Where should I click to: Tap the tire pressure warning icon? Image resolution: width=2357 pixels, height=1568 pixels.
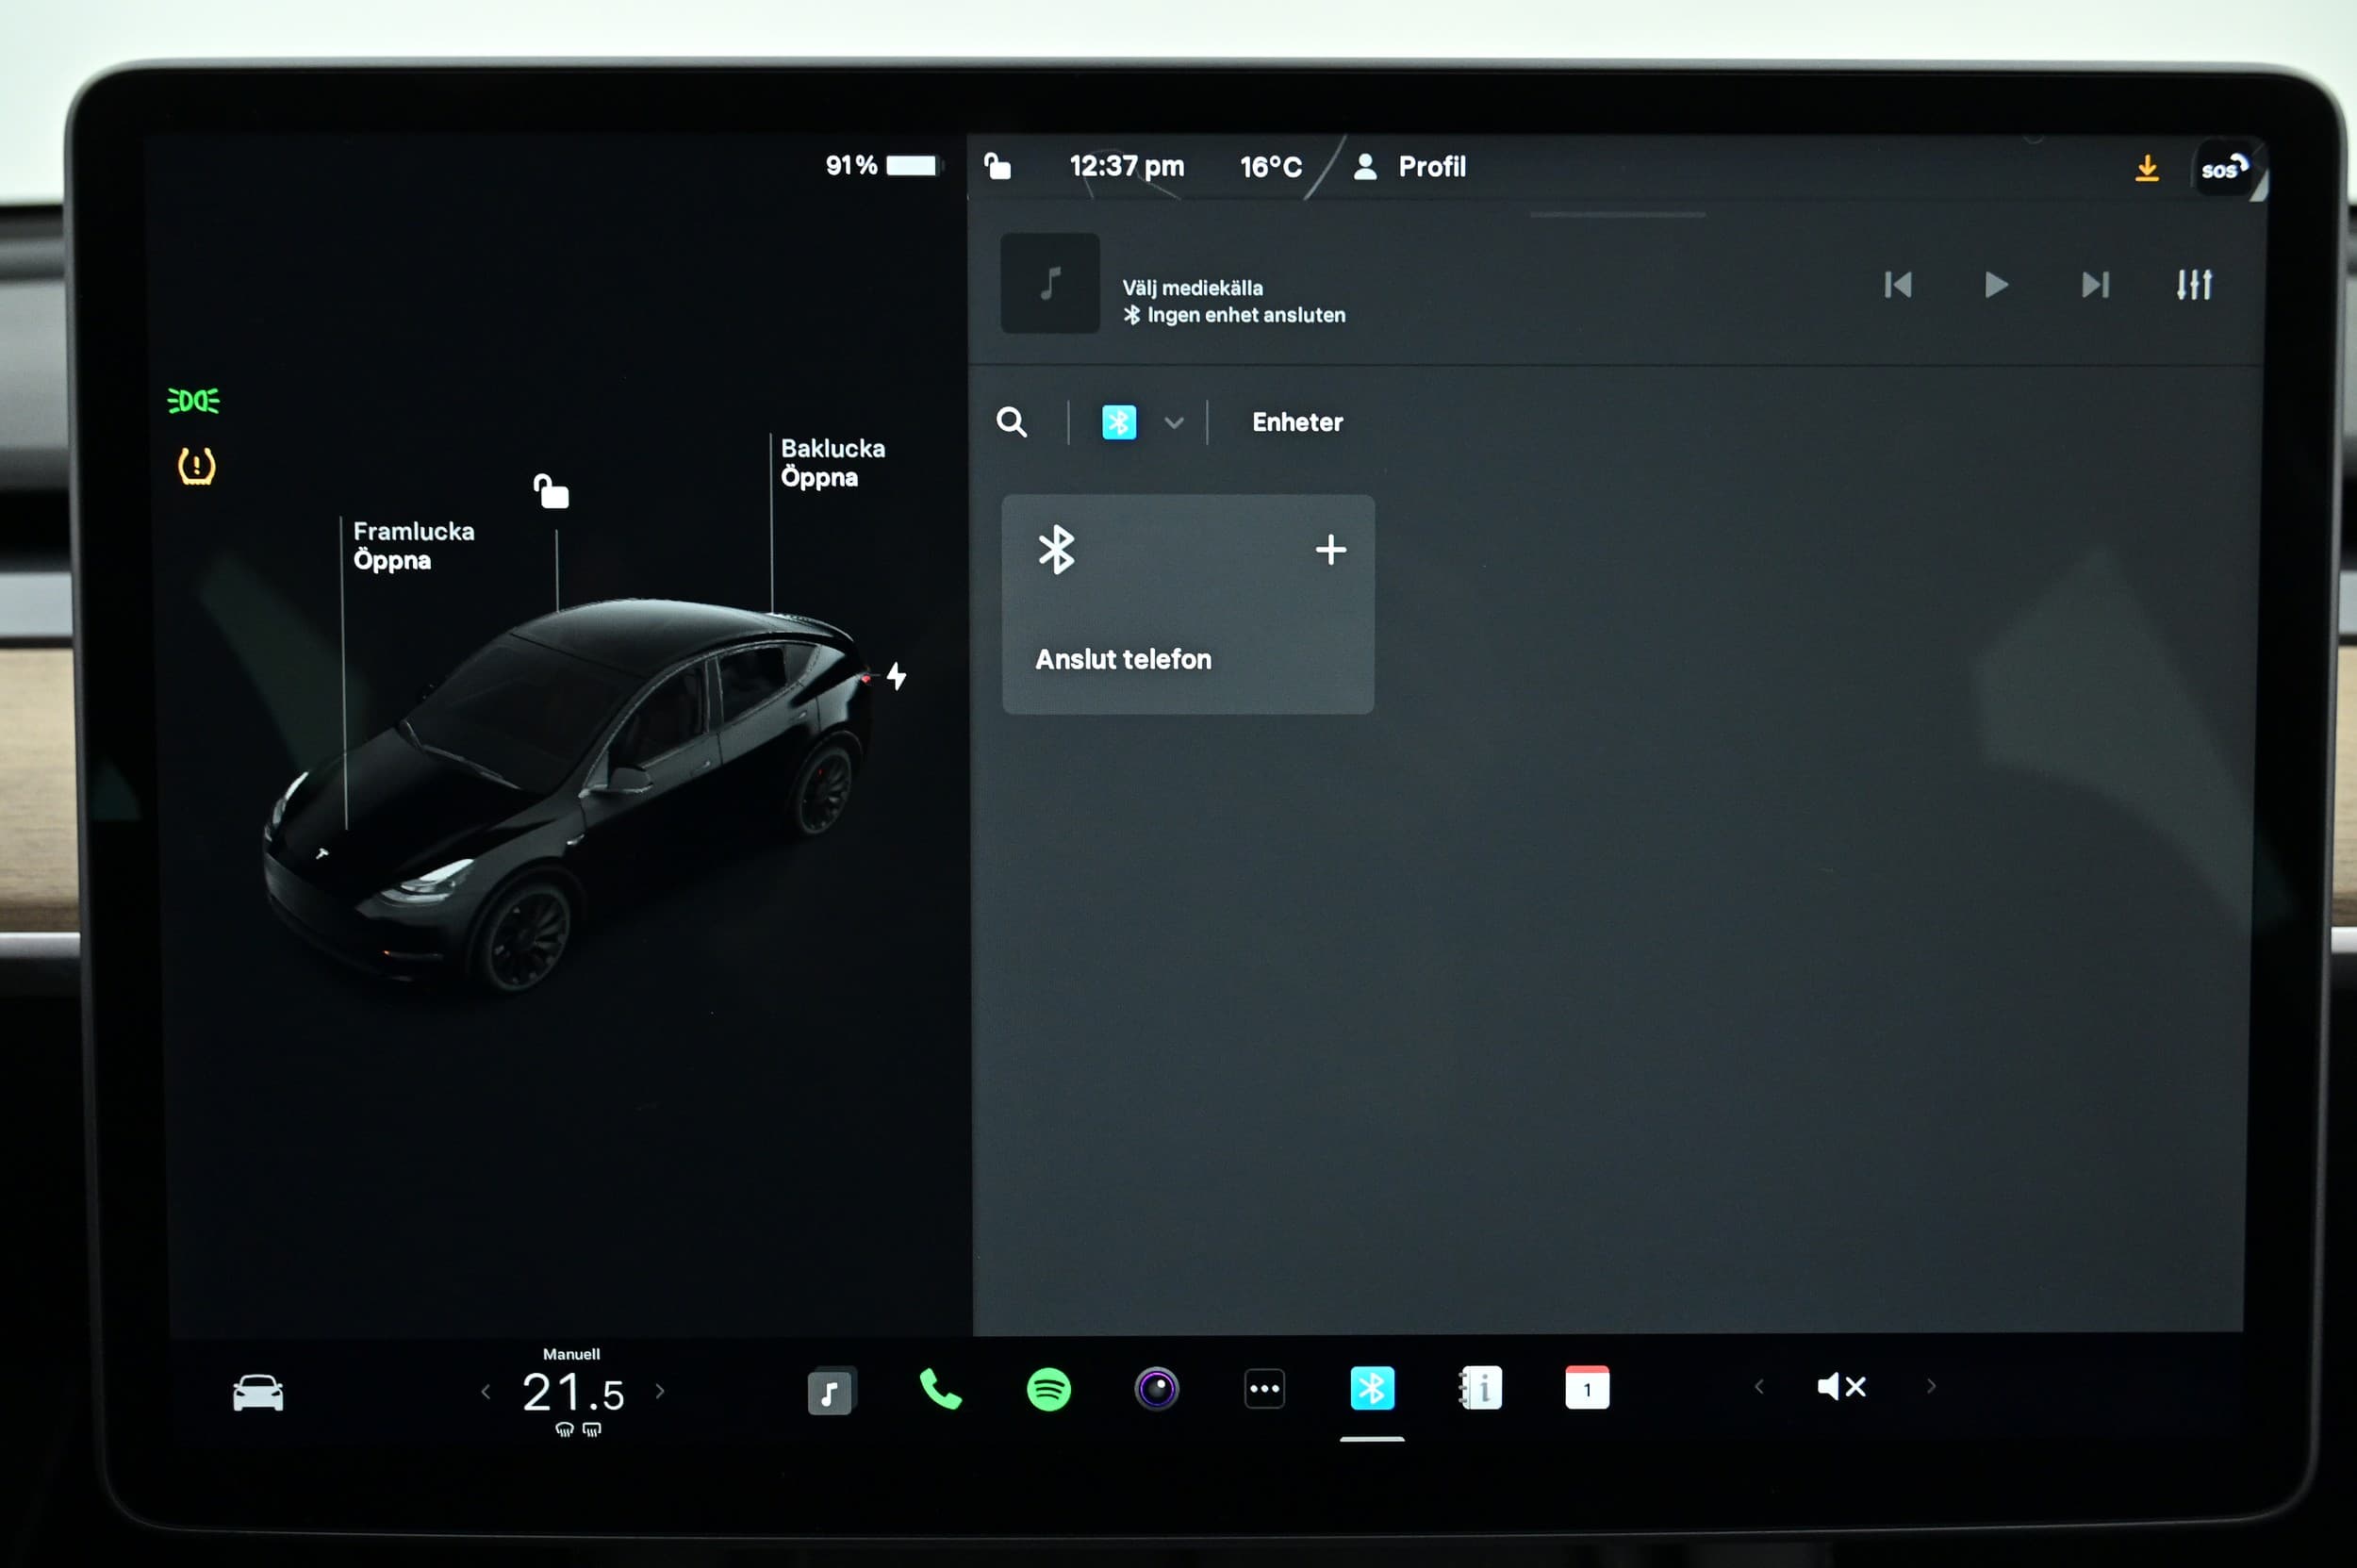(x=197, y=466)
